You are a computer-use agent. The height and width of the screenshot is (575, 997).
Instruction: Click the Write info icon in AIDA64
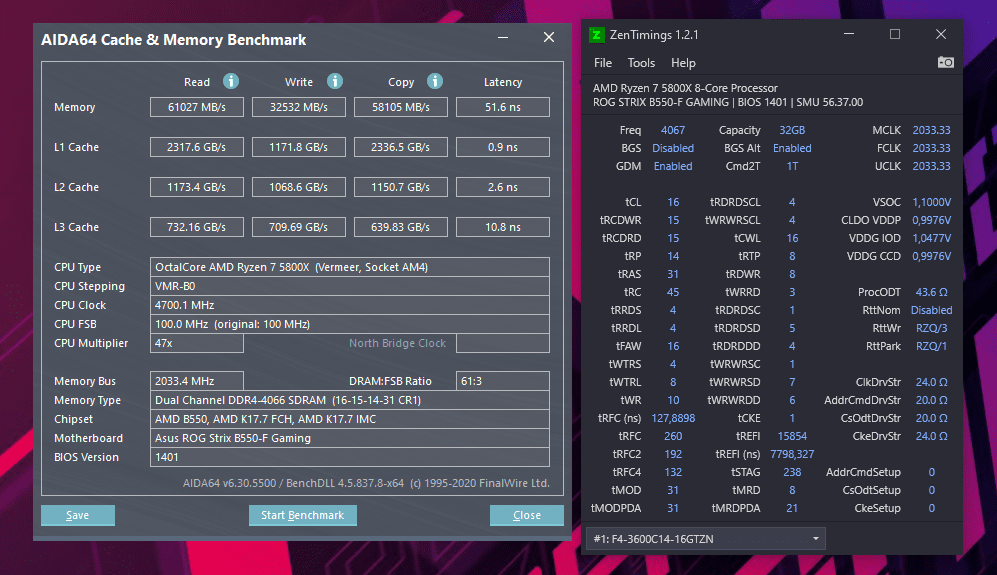point(335,81)
